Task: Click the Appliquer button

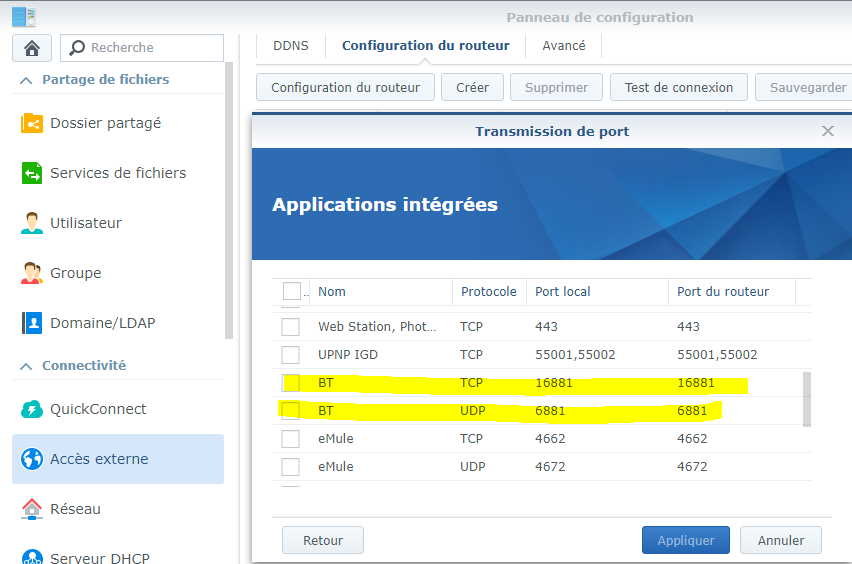Action: [685, 540]
